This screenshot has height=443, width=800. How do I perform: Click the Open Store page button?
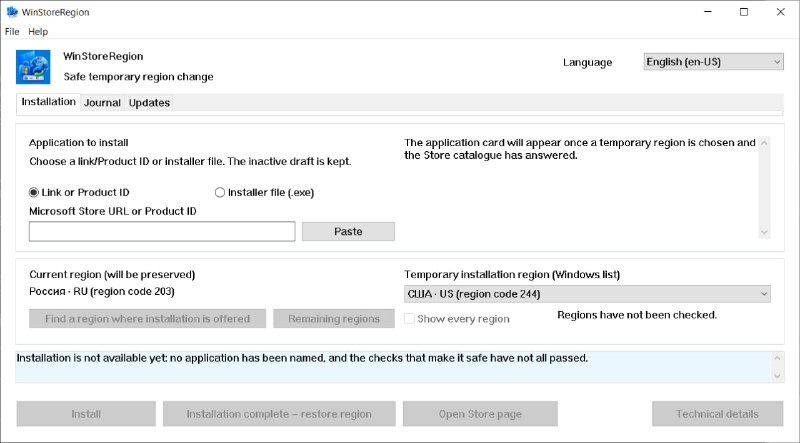click(x=480, y=414)
